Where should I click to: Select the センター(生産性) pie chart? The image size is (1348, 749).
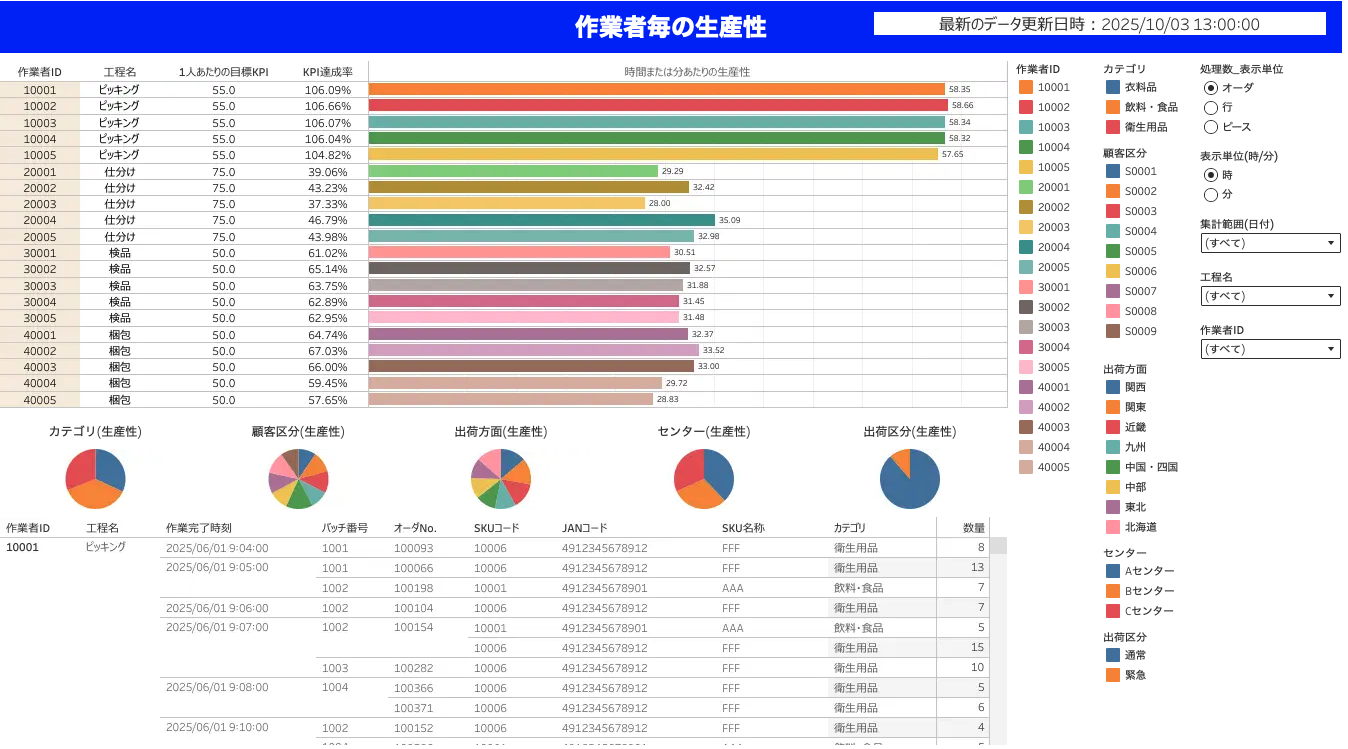(704, 479)
